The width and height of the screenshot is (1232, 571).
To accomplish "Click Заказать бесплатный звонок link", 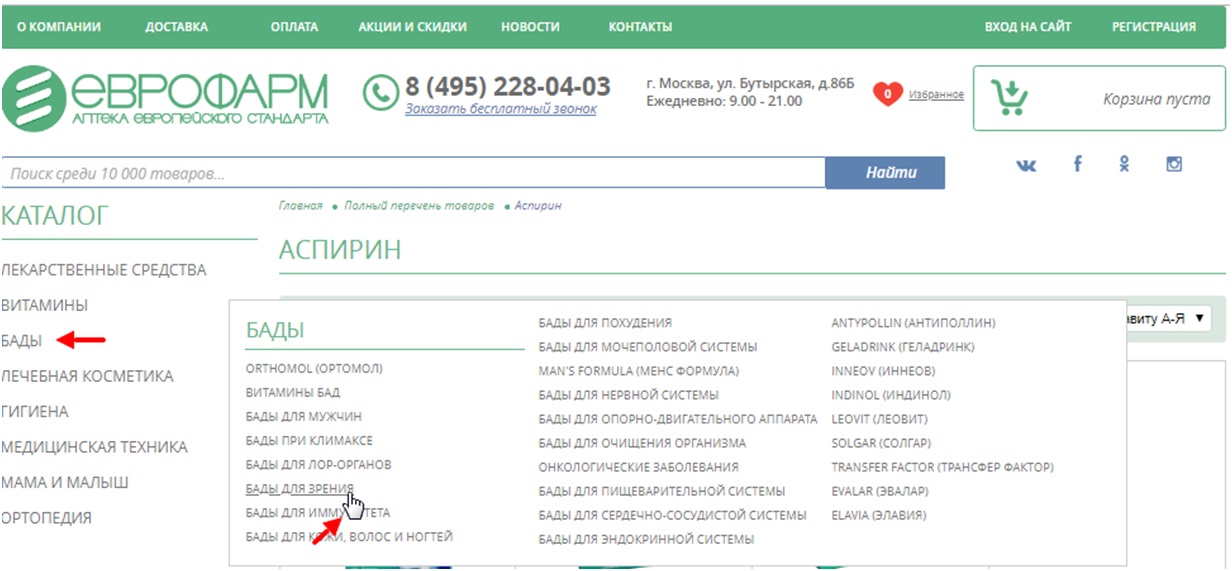I will coord(501,108).
